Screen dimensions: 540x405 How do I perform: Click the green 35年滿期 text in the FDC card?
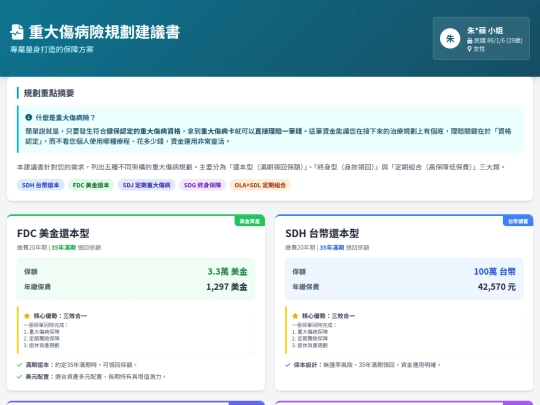(63, 248)
